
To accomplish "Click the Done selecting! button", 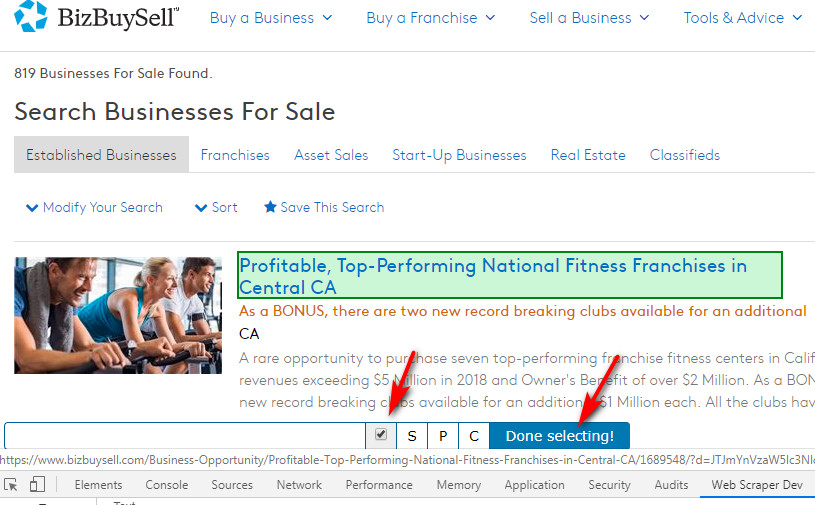I will [559, 436].
